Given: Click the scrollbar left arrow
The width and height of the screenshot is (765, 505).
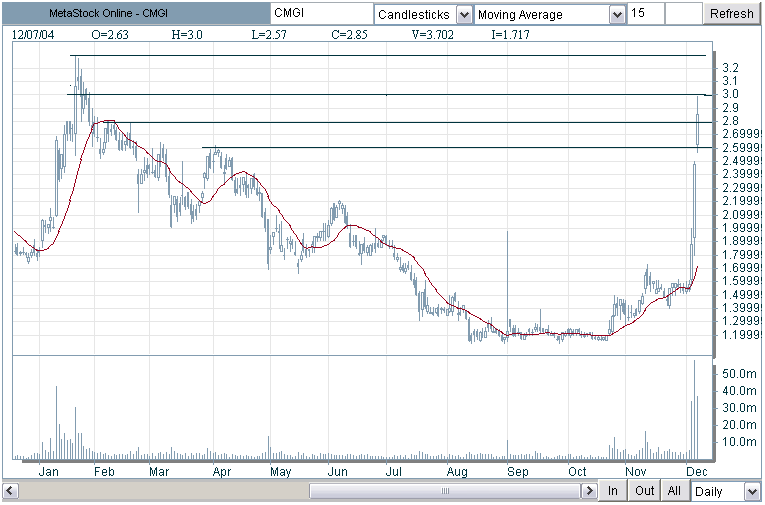Looking at the screenshot, I should (10, 491).
